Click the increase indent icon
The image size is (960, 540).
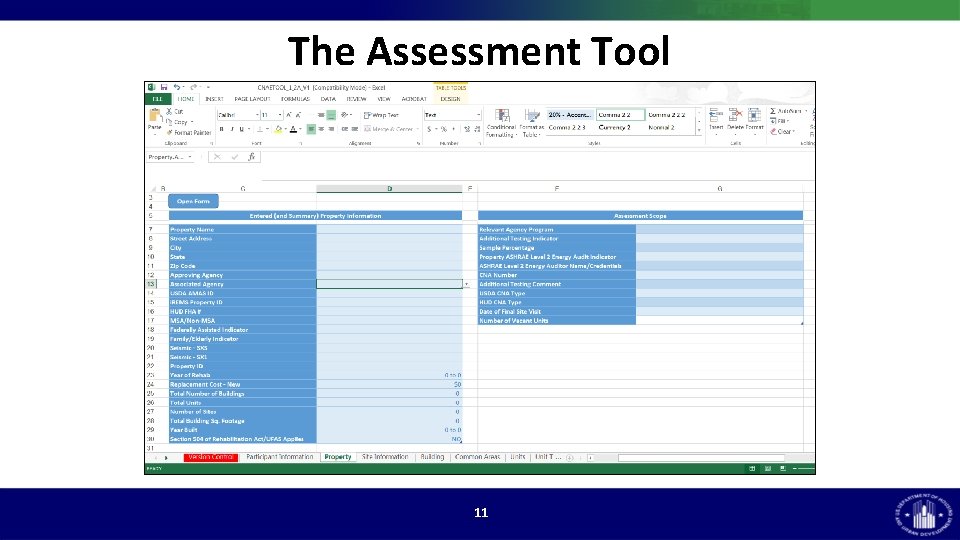[x=354, y=129]
